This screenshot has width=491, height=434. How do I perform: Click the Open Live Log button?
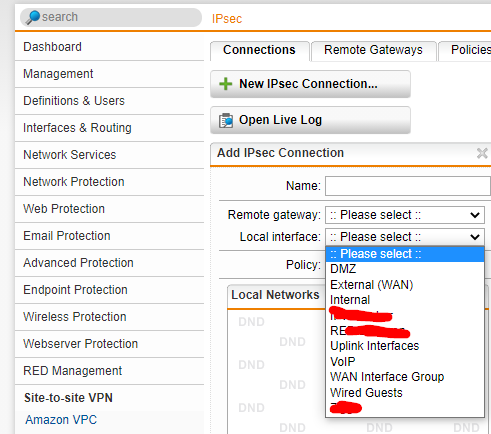click(x=310, y=120)
